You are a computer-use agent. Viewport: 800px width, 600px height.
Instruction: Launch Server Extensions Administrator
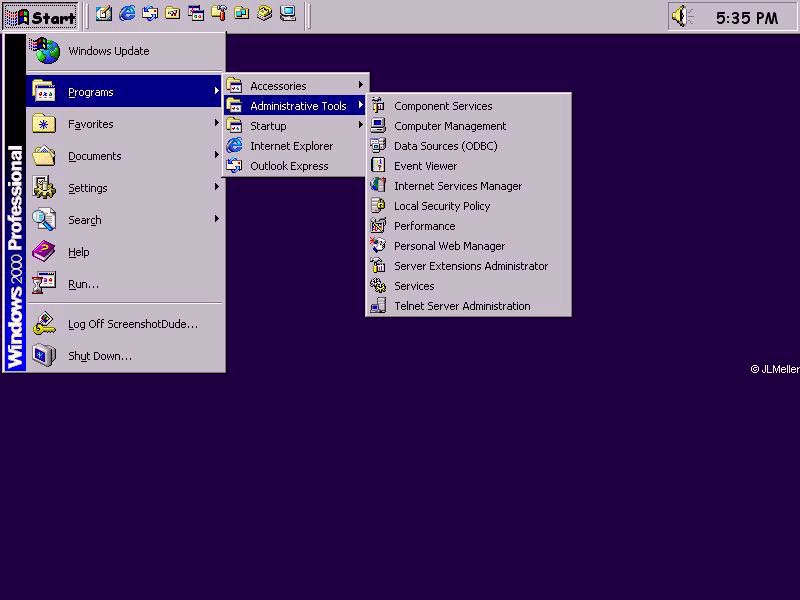coord(468,266)
